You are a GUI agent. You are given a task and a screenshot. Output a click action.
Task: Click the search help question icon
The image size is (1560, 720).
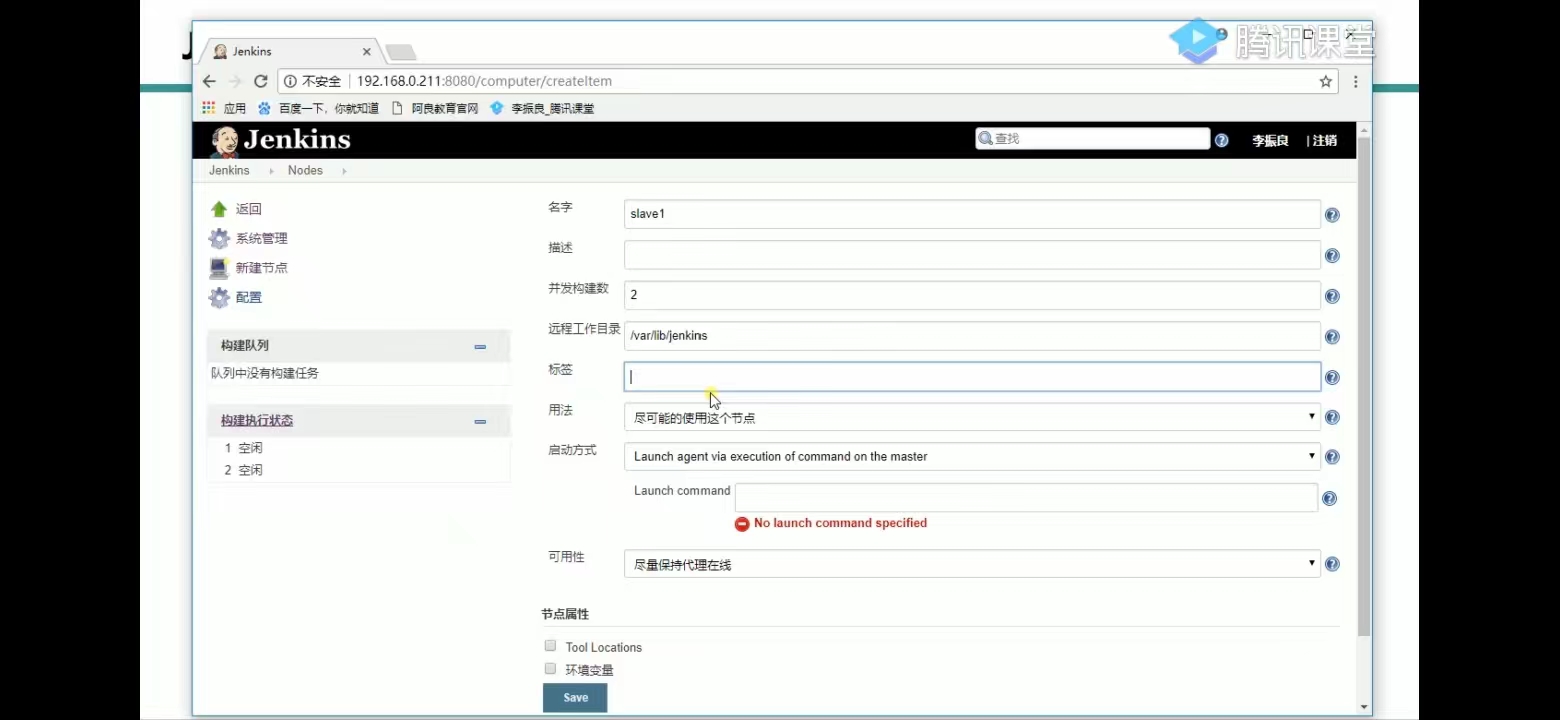1221,140
